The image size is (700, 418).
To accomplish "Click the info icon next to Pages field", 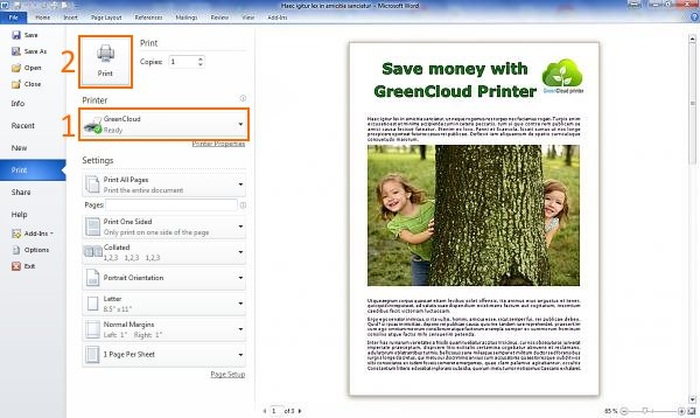I will point(243,205).
